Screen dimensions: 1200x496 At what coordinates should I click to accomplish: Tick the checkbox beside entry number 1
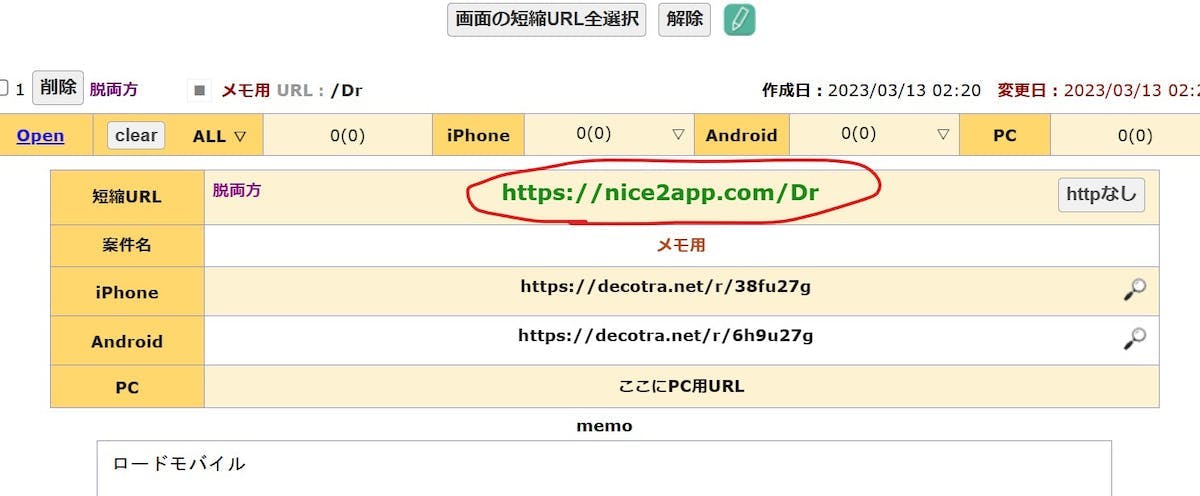point(4,89)
